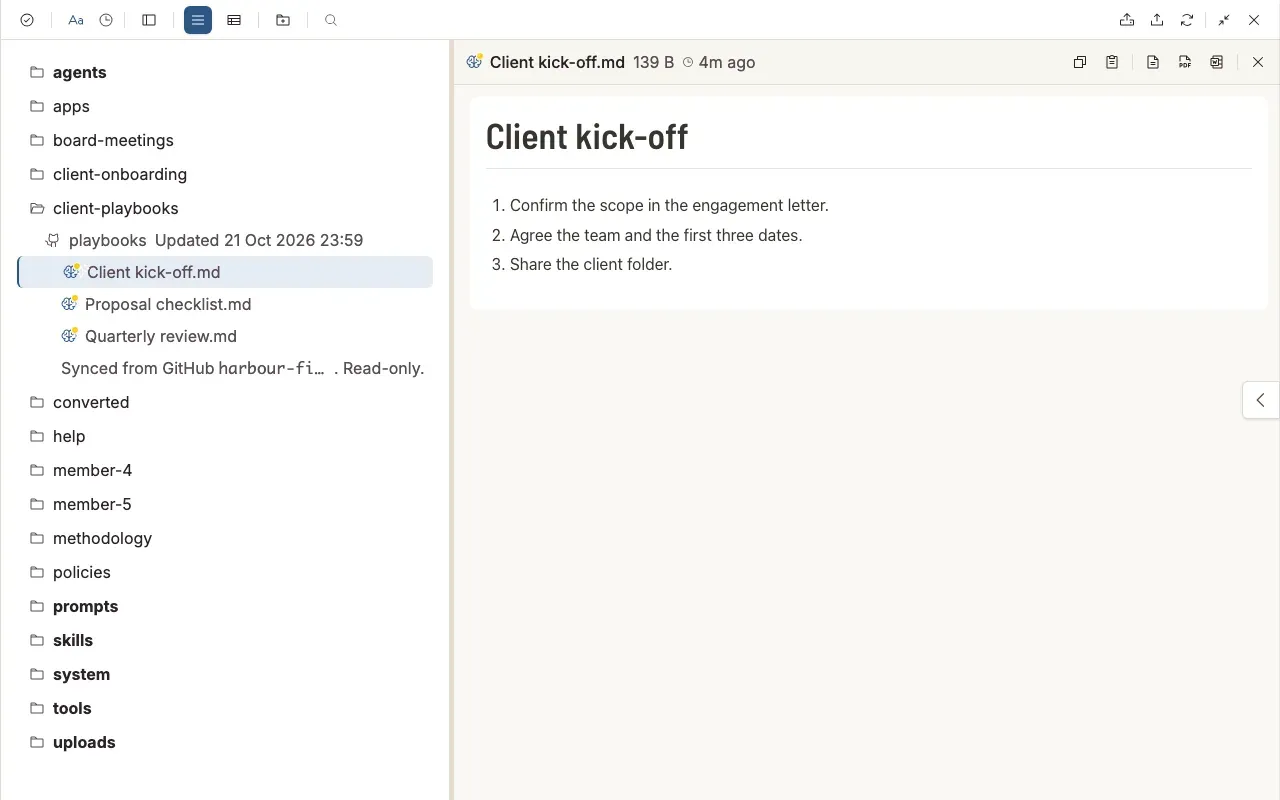The width and height of the screenshot is (1280, 800).
Task: Click the circled checkmark icon in toolbar
Action: click(27, 20)
